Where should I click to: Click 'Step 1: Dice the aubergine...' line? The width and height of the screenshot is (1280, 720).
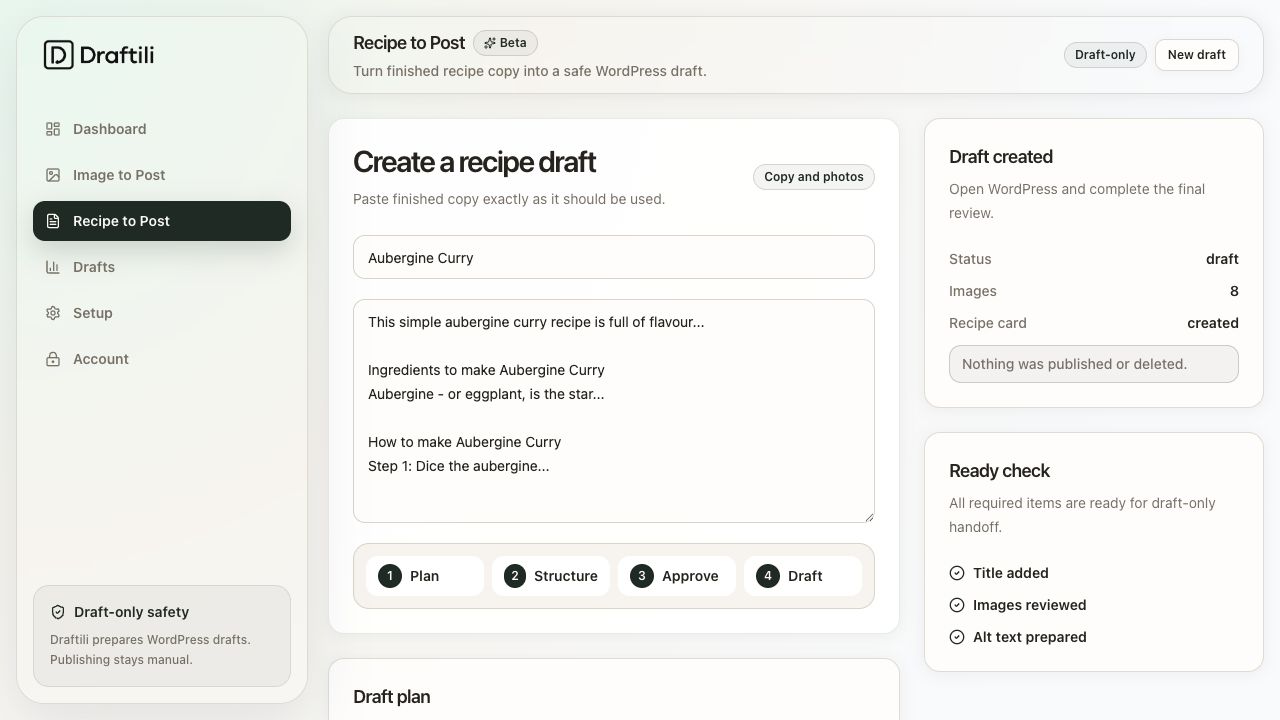(458, 466)
